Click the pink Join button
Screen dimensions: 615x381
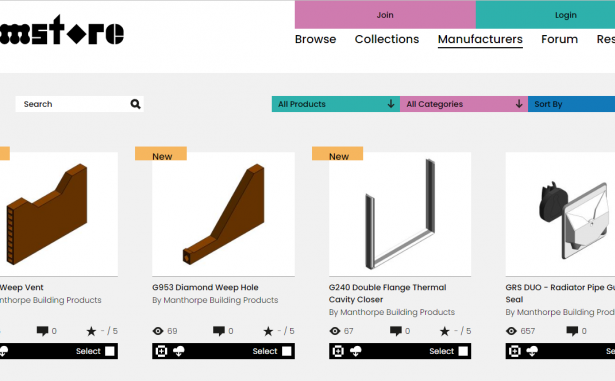pos(385,15)
